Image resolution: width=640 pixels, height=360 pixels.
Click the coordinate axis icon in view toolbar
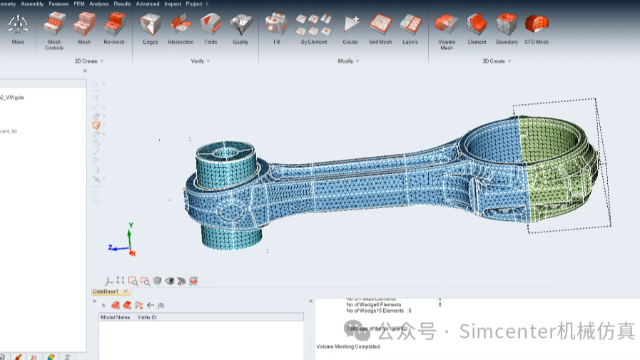pyautogui.click(x=109, y=281)
